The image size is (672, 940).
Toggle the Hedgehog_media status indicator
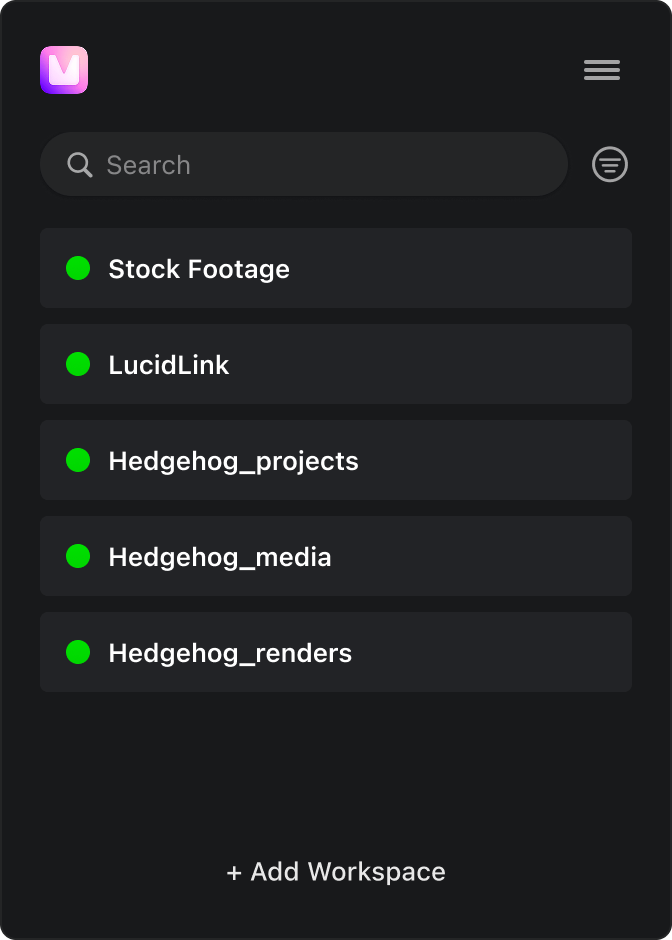78,556
